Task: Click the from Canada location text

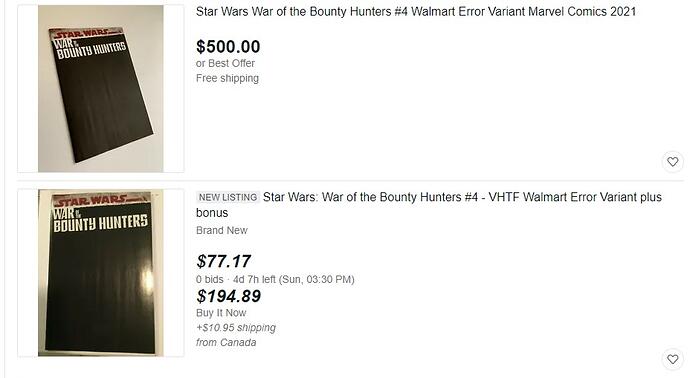Action: point(226,342)
